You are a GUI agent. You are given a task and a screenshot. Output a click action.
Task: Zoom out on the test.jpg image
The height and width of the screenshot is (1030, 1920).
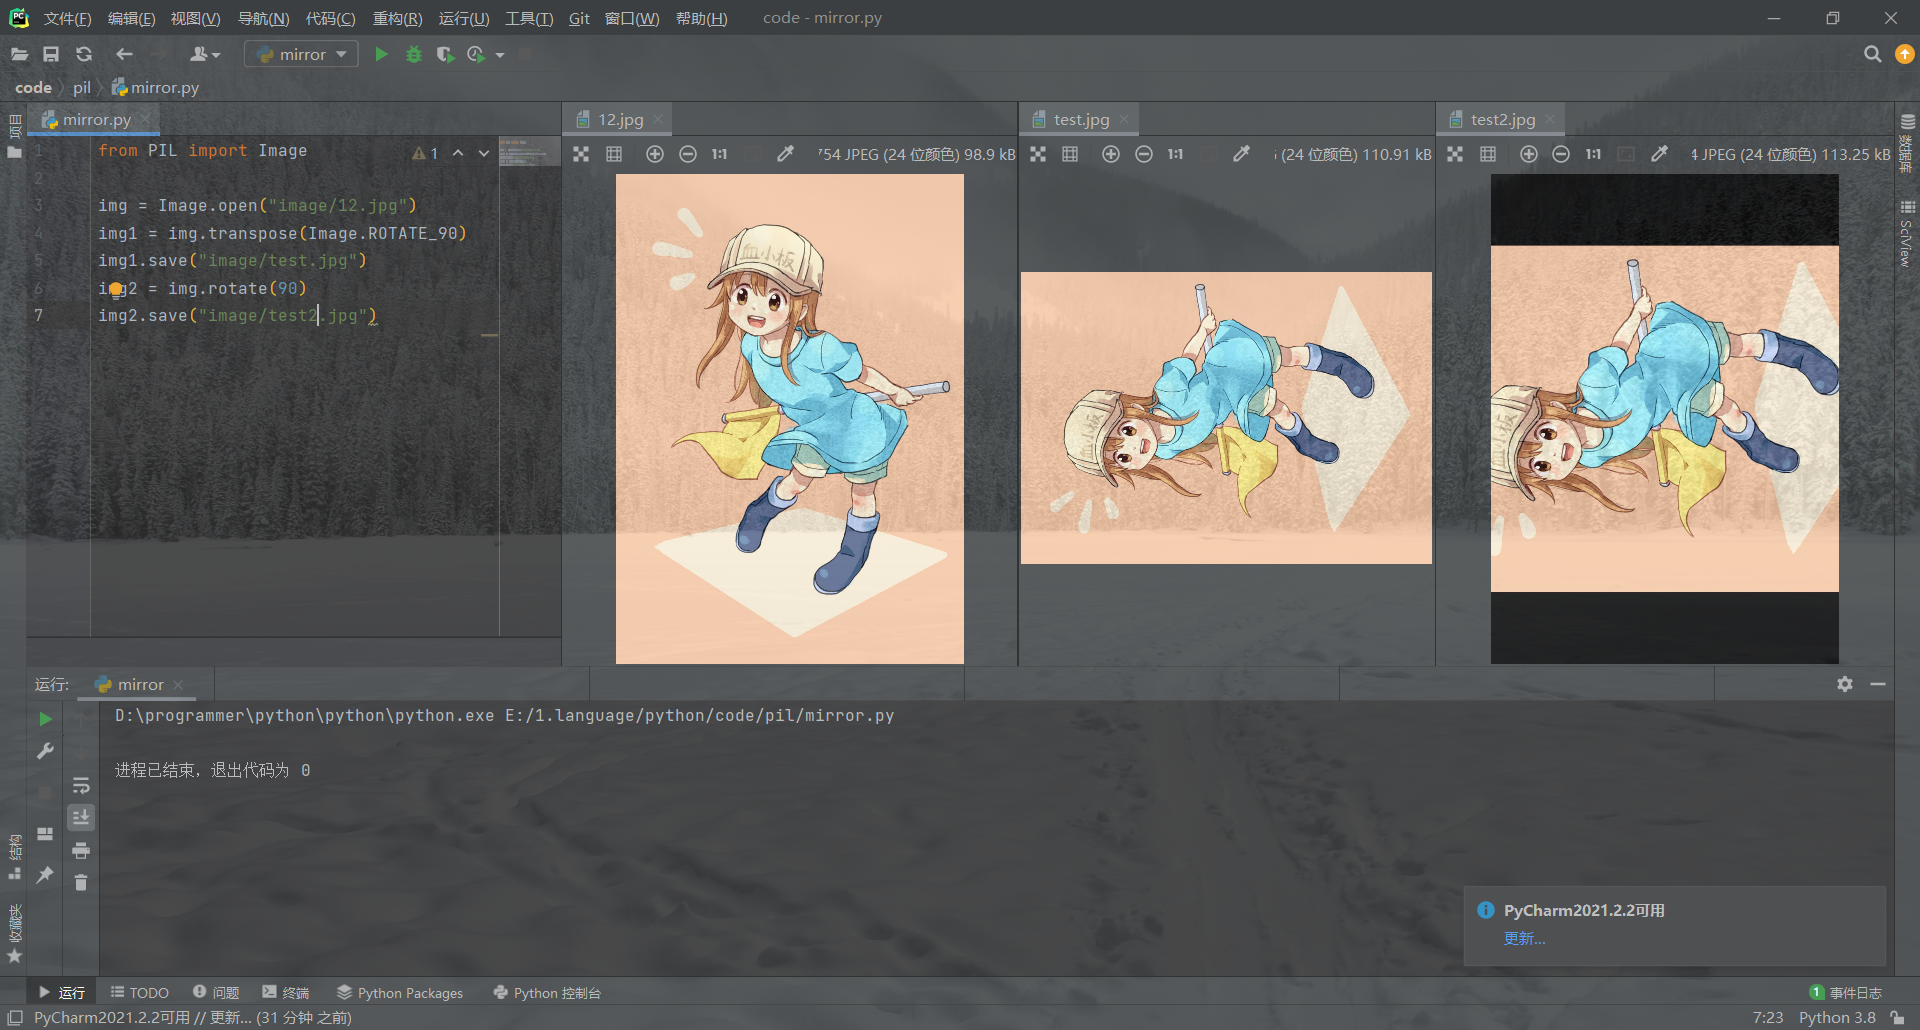(x=1144, y=154)
